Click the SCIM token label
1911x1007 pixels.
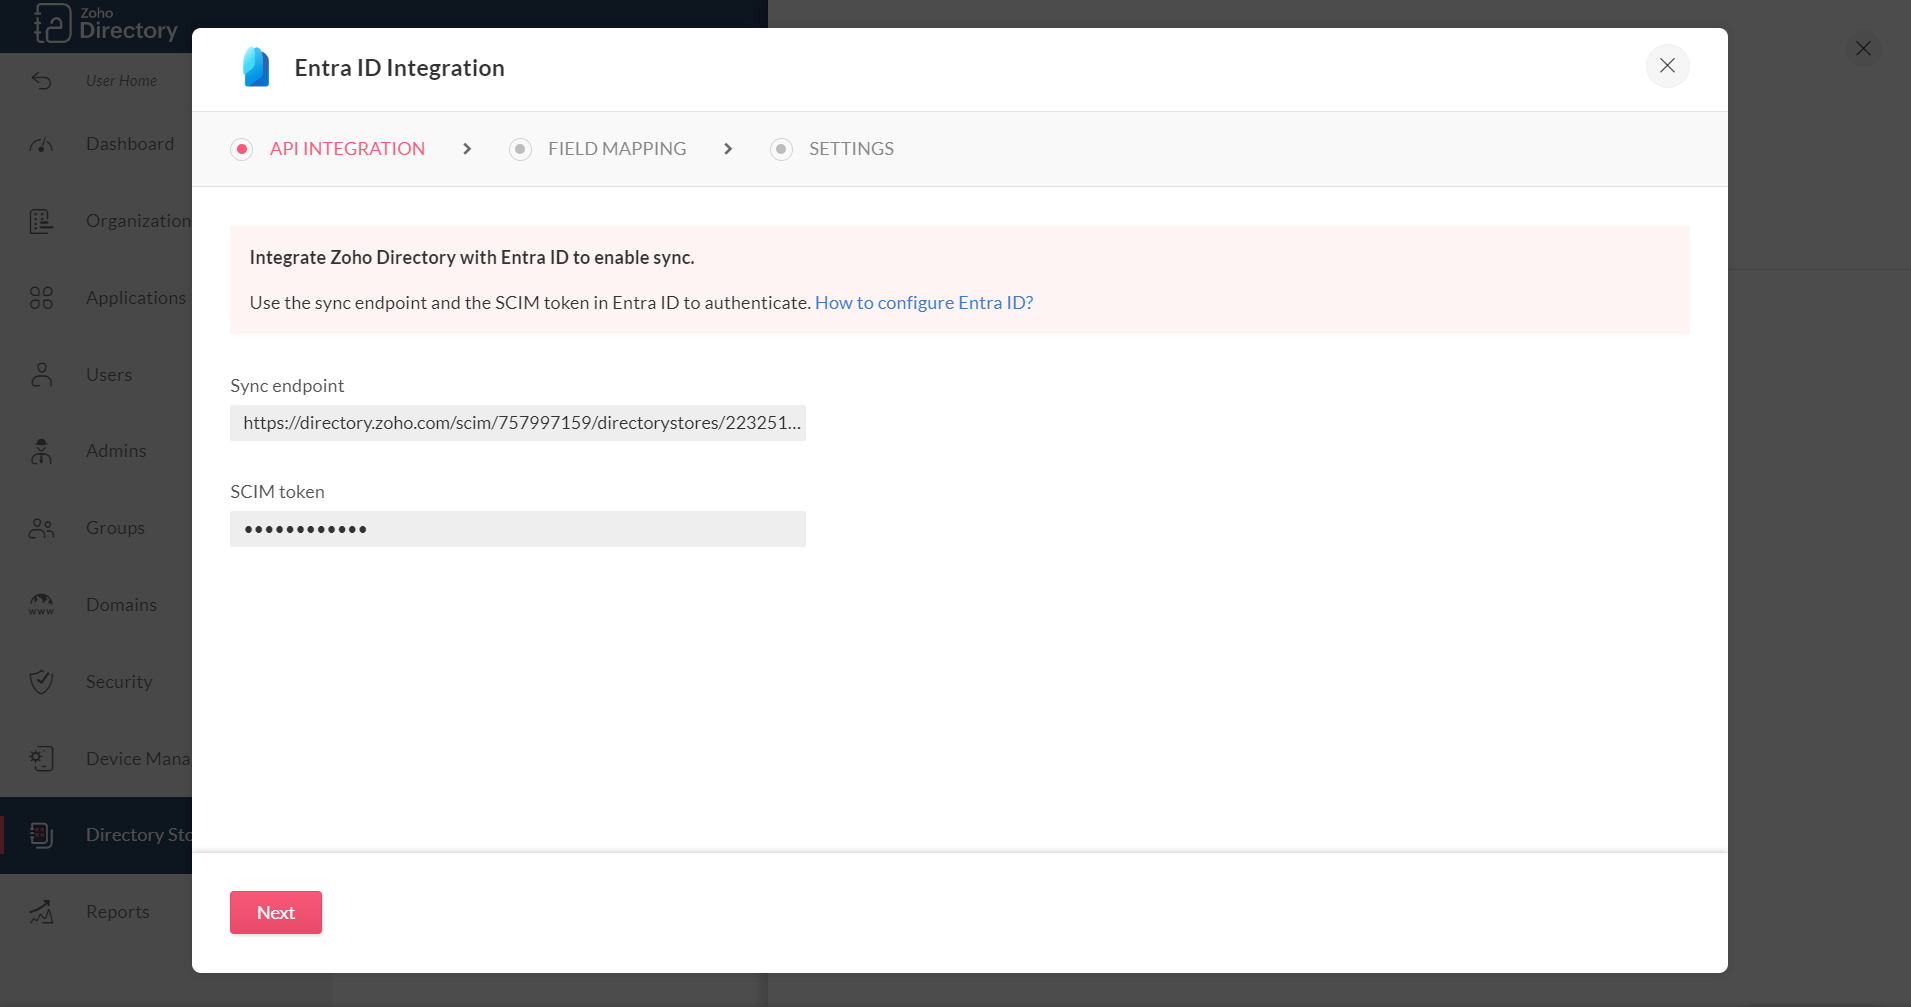coord(277,492)
